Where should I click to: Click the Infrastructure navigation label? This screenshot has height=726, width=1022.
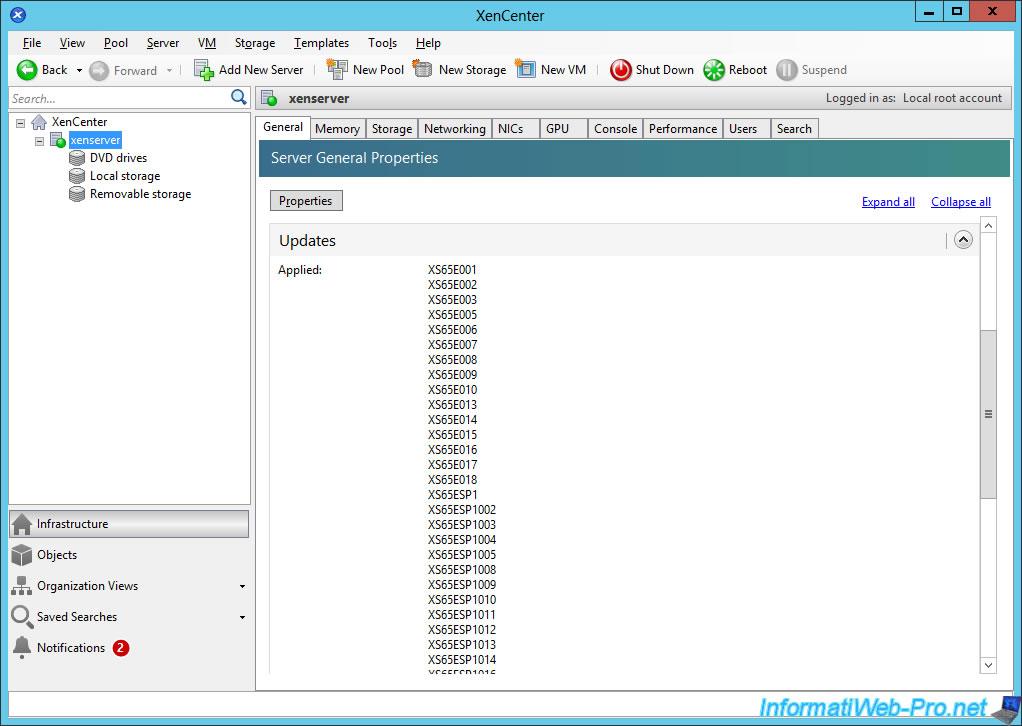[72, 524]
